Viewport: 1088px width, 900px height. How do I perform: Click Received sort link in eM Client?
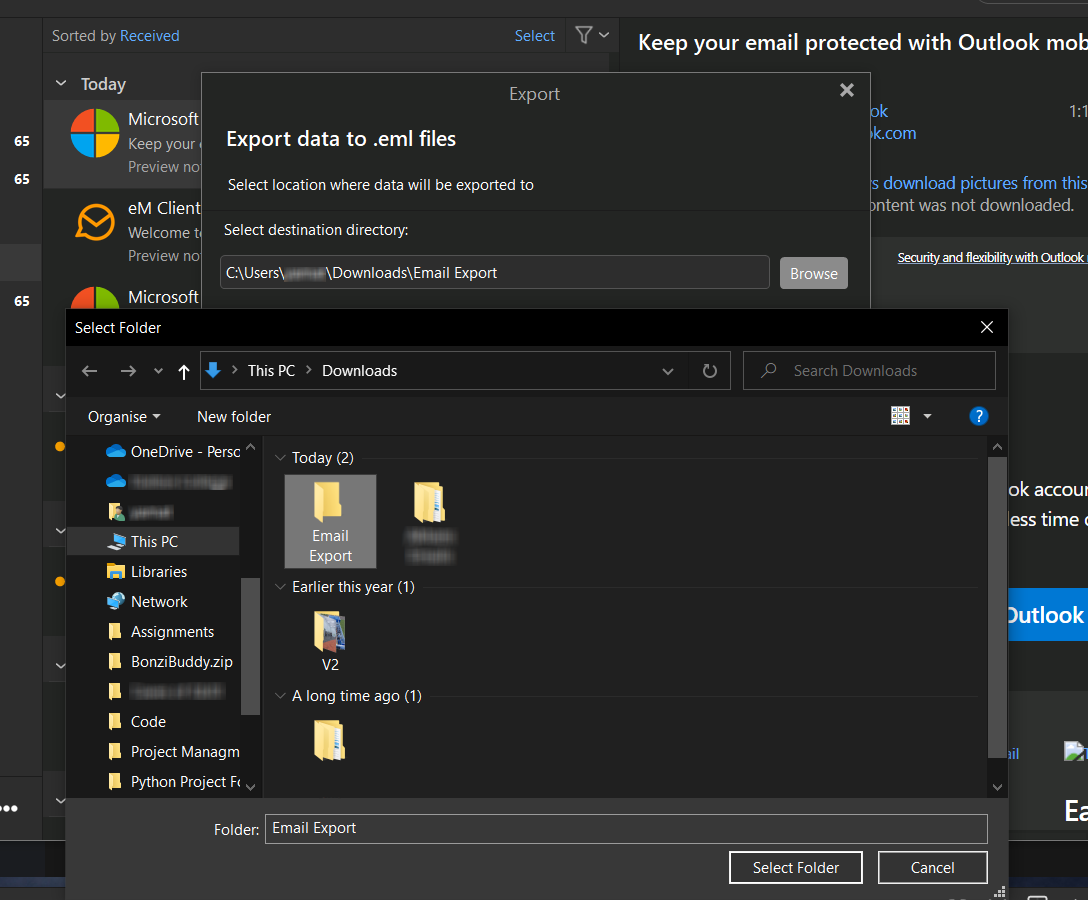[149, 36]
